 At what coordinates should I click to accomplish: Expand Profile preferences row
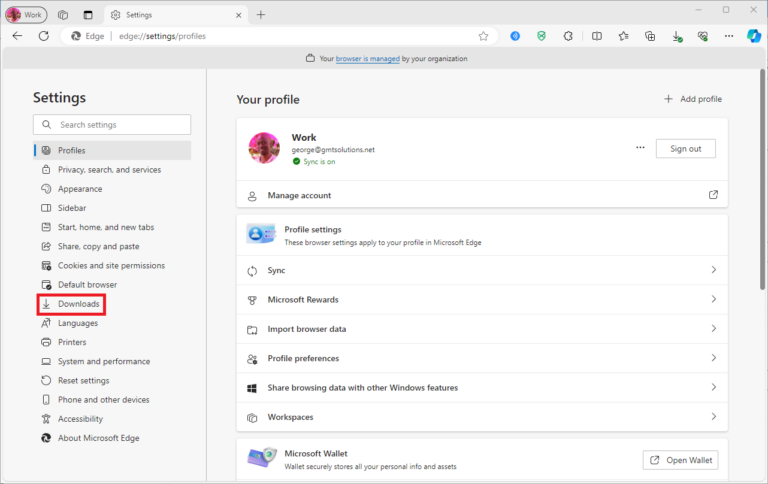[482, 358]
